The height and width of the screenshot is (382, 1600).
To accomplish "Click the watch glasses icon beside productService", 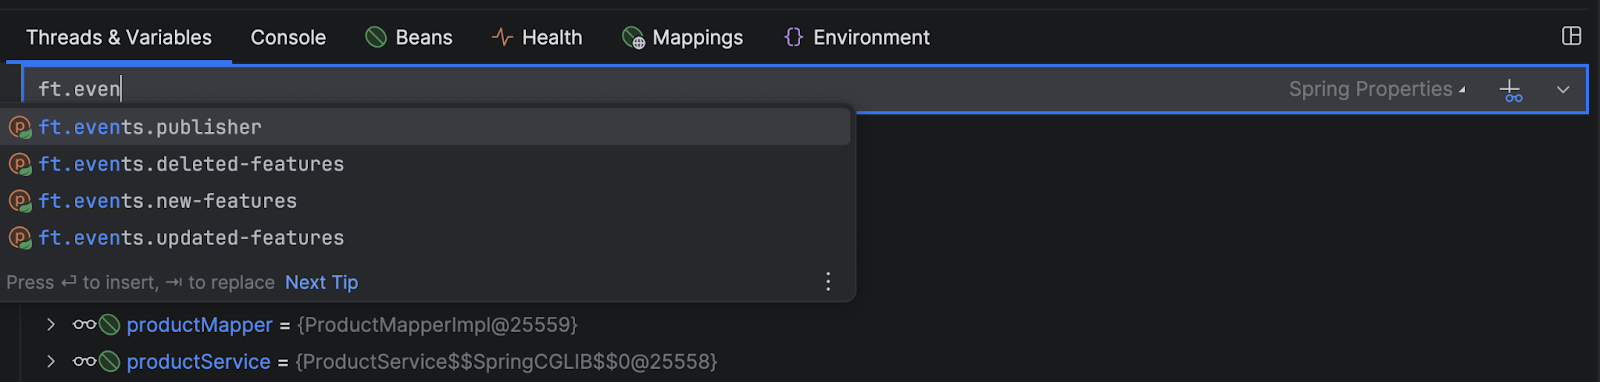I will (84, 361).
